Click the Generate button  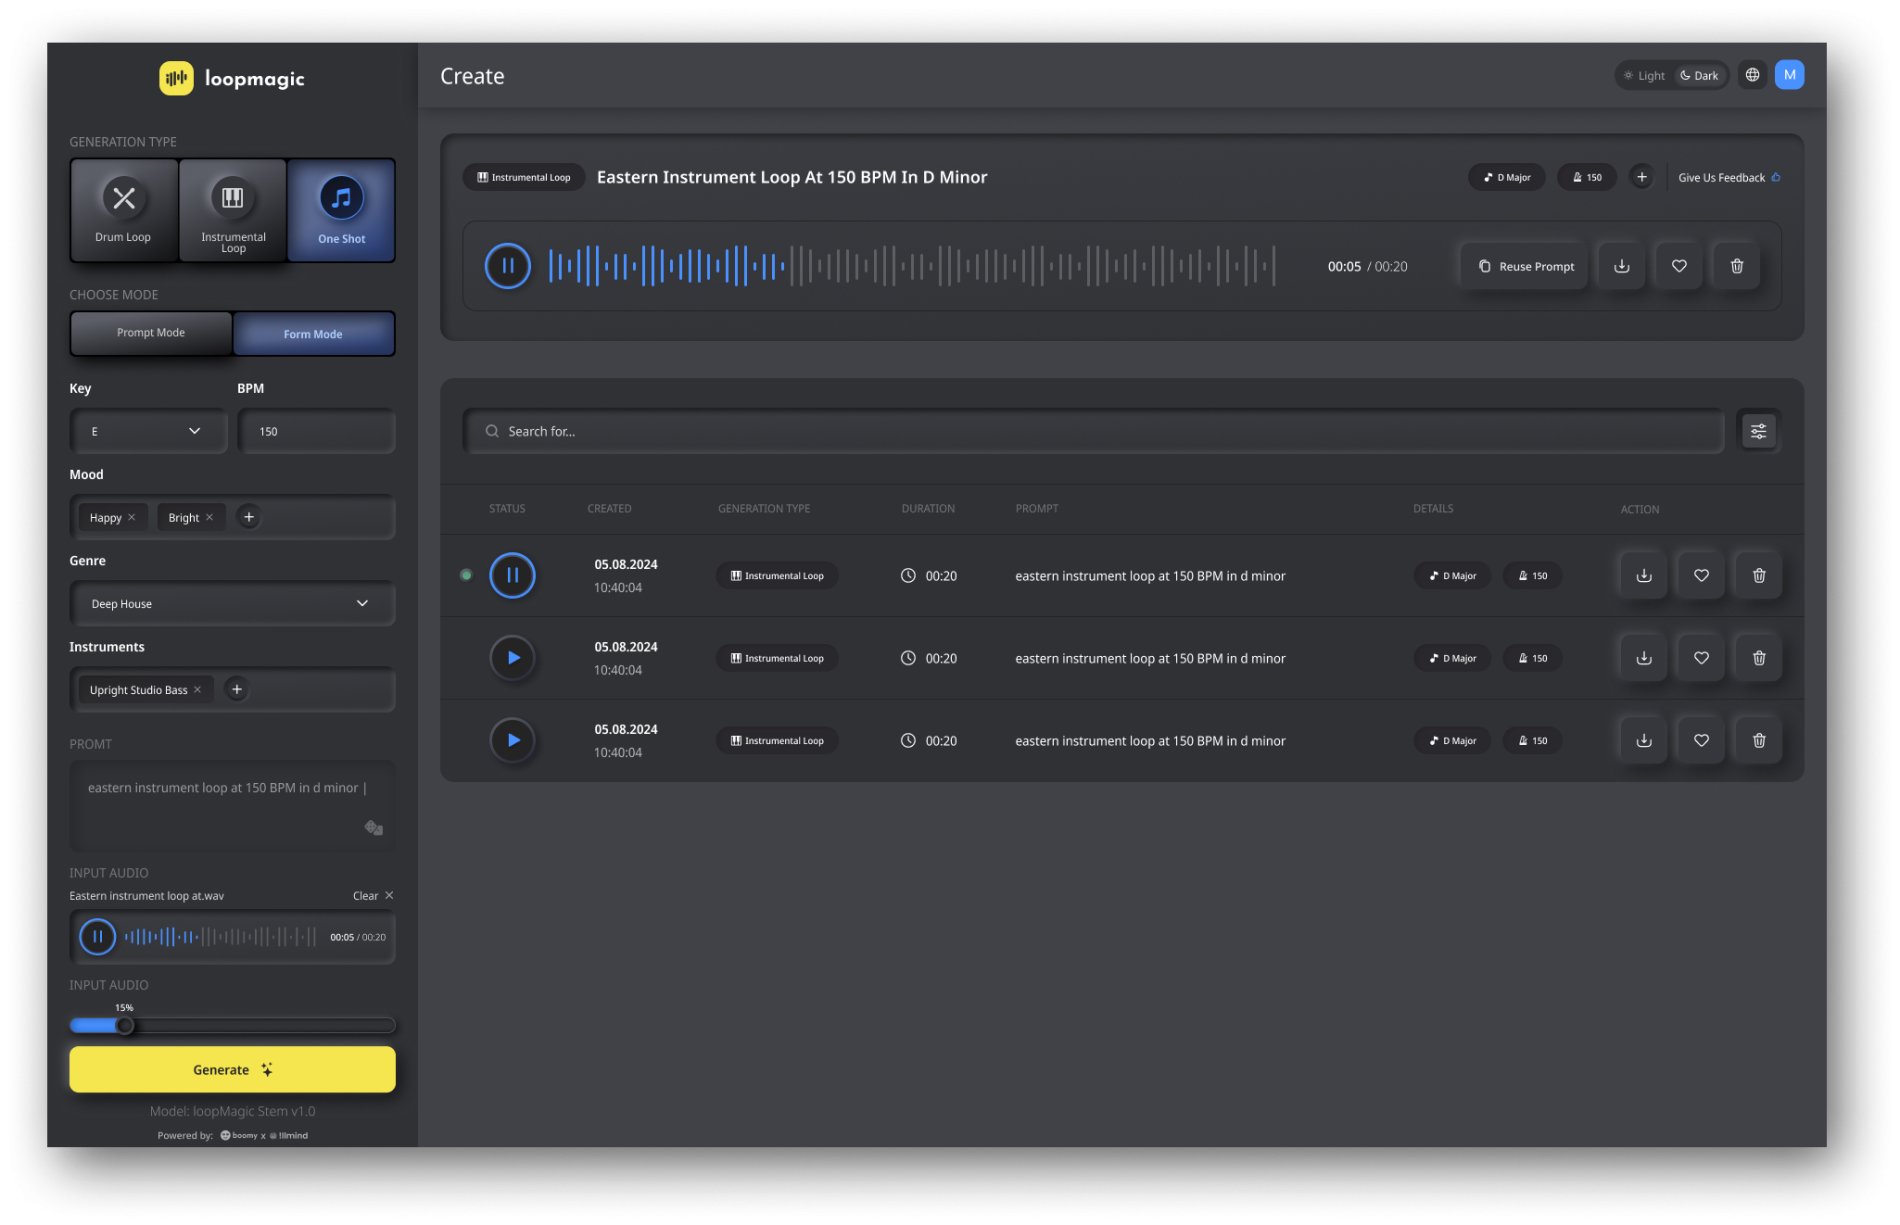pyautogui.click(x=232, y=1069)
